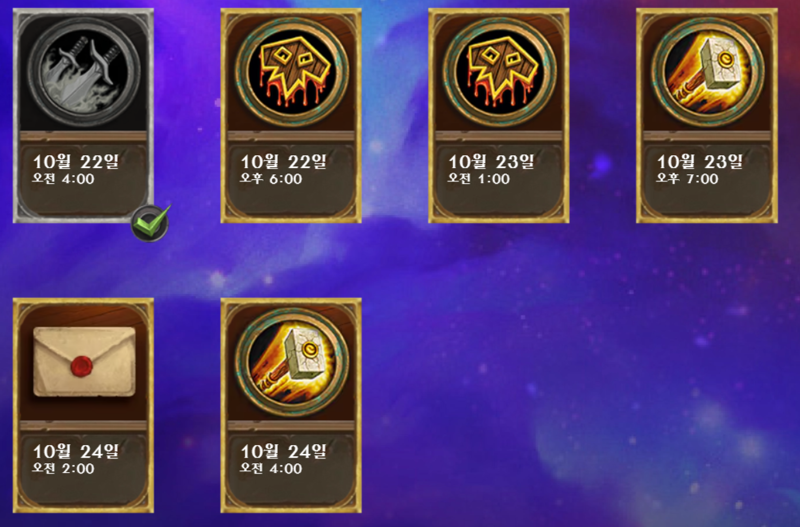This screenshot has height=527, width=800.
Task: Click the grayed-out crossed daggers icon
Action: tap(84, 71)
